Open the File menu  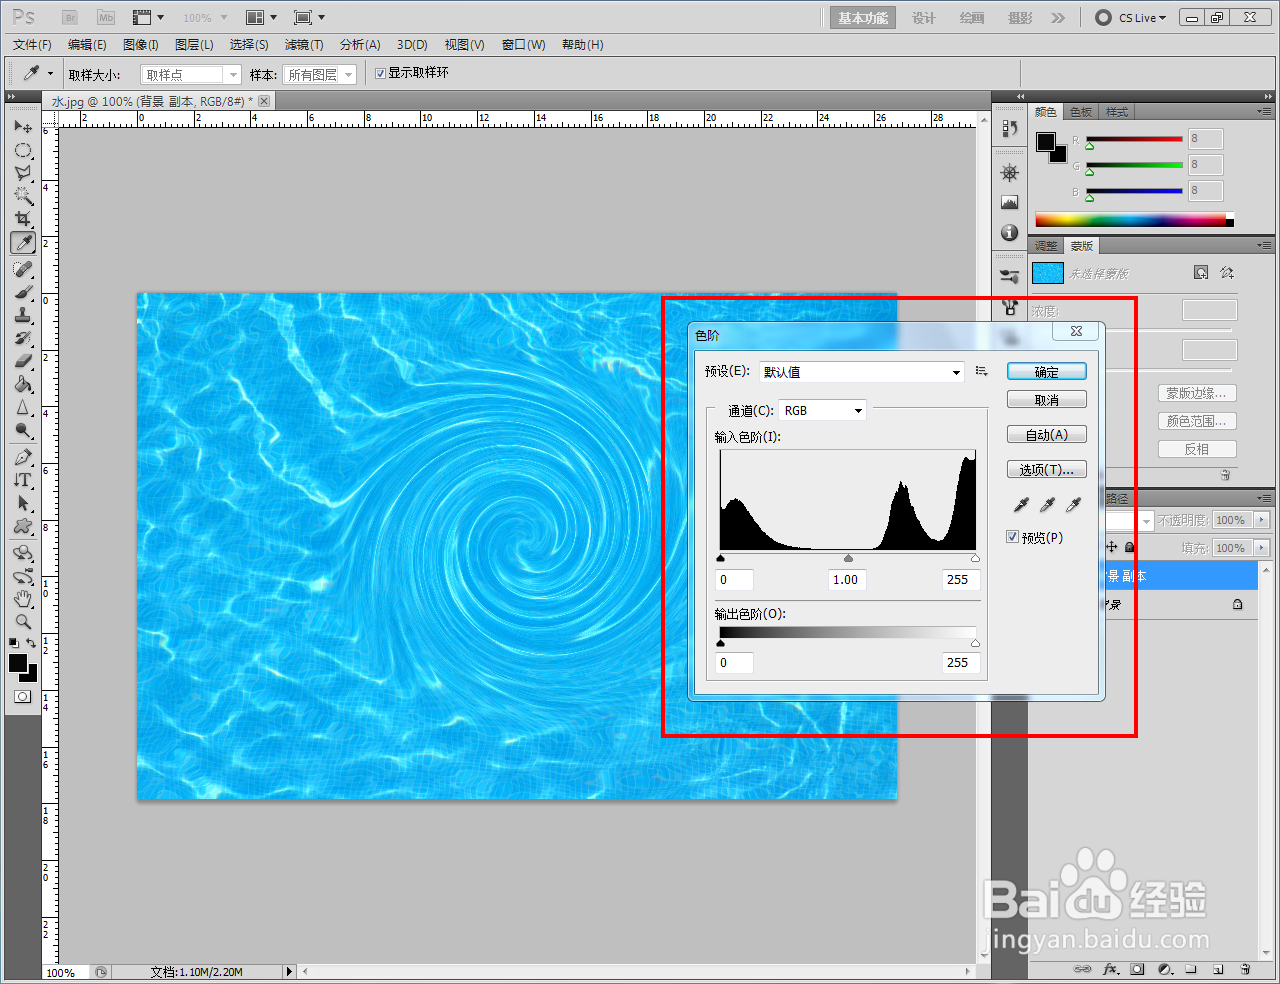click(x=32, y=45)
